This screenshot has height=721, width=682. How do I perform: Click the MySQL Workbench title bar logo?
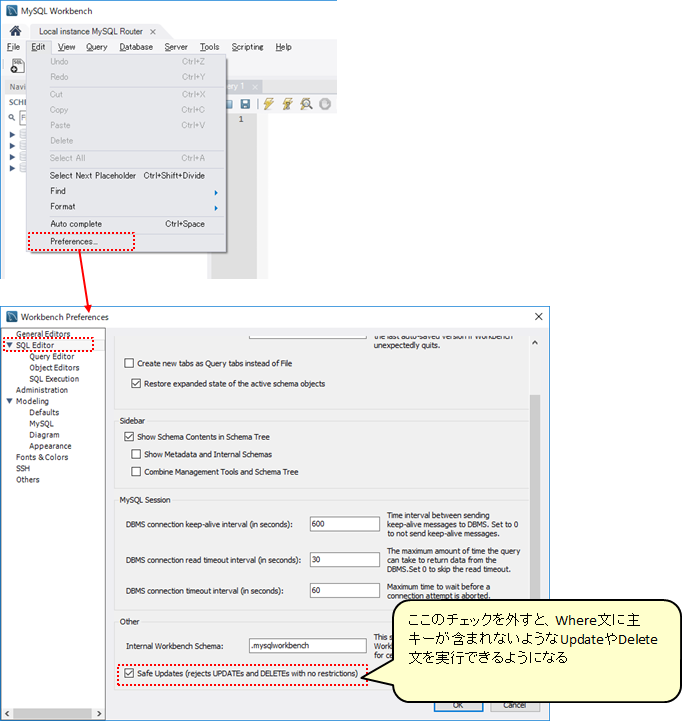pos(12,11)
